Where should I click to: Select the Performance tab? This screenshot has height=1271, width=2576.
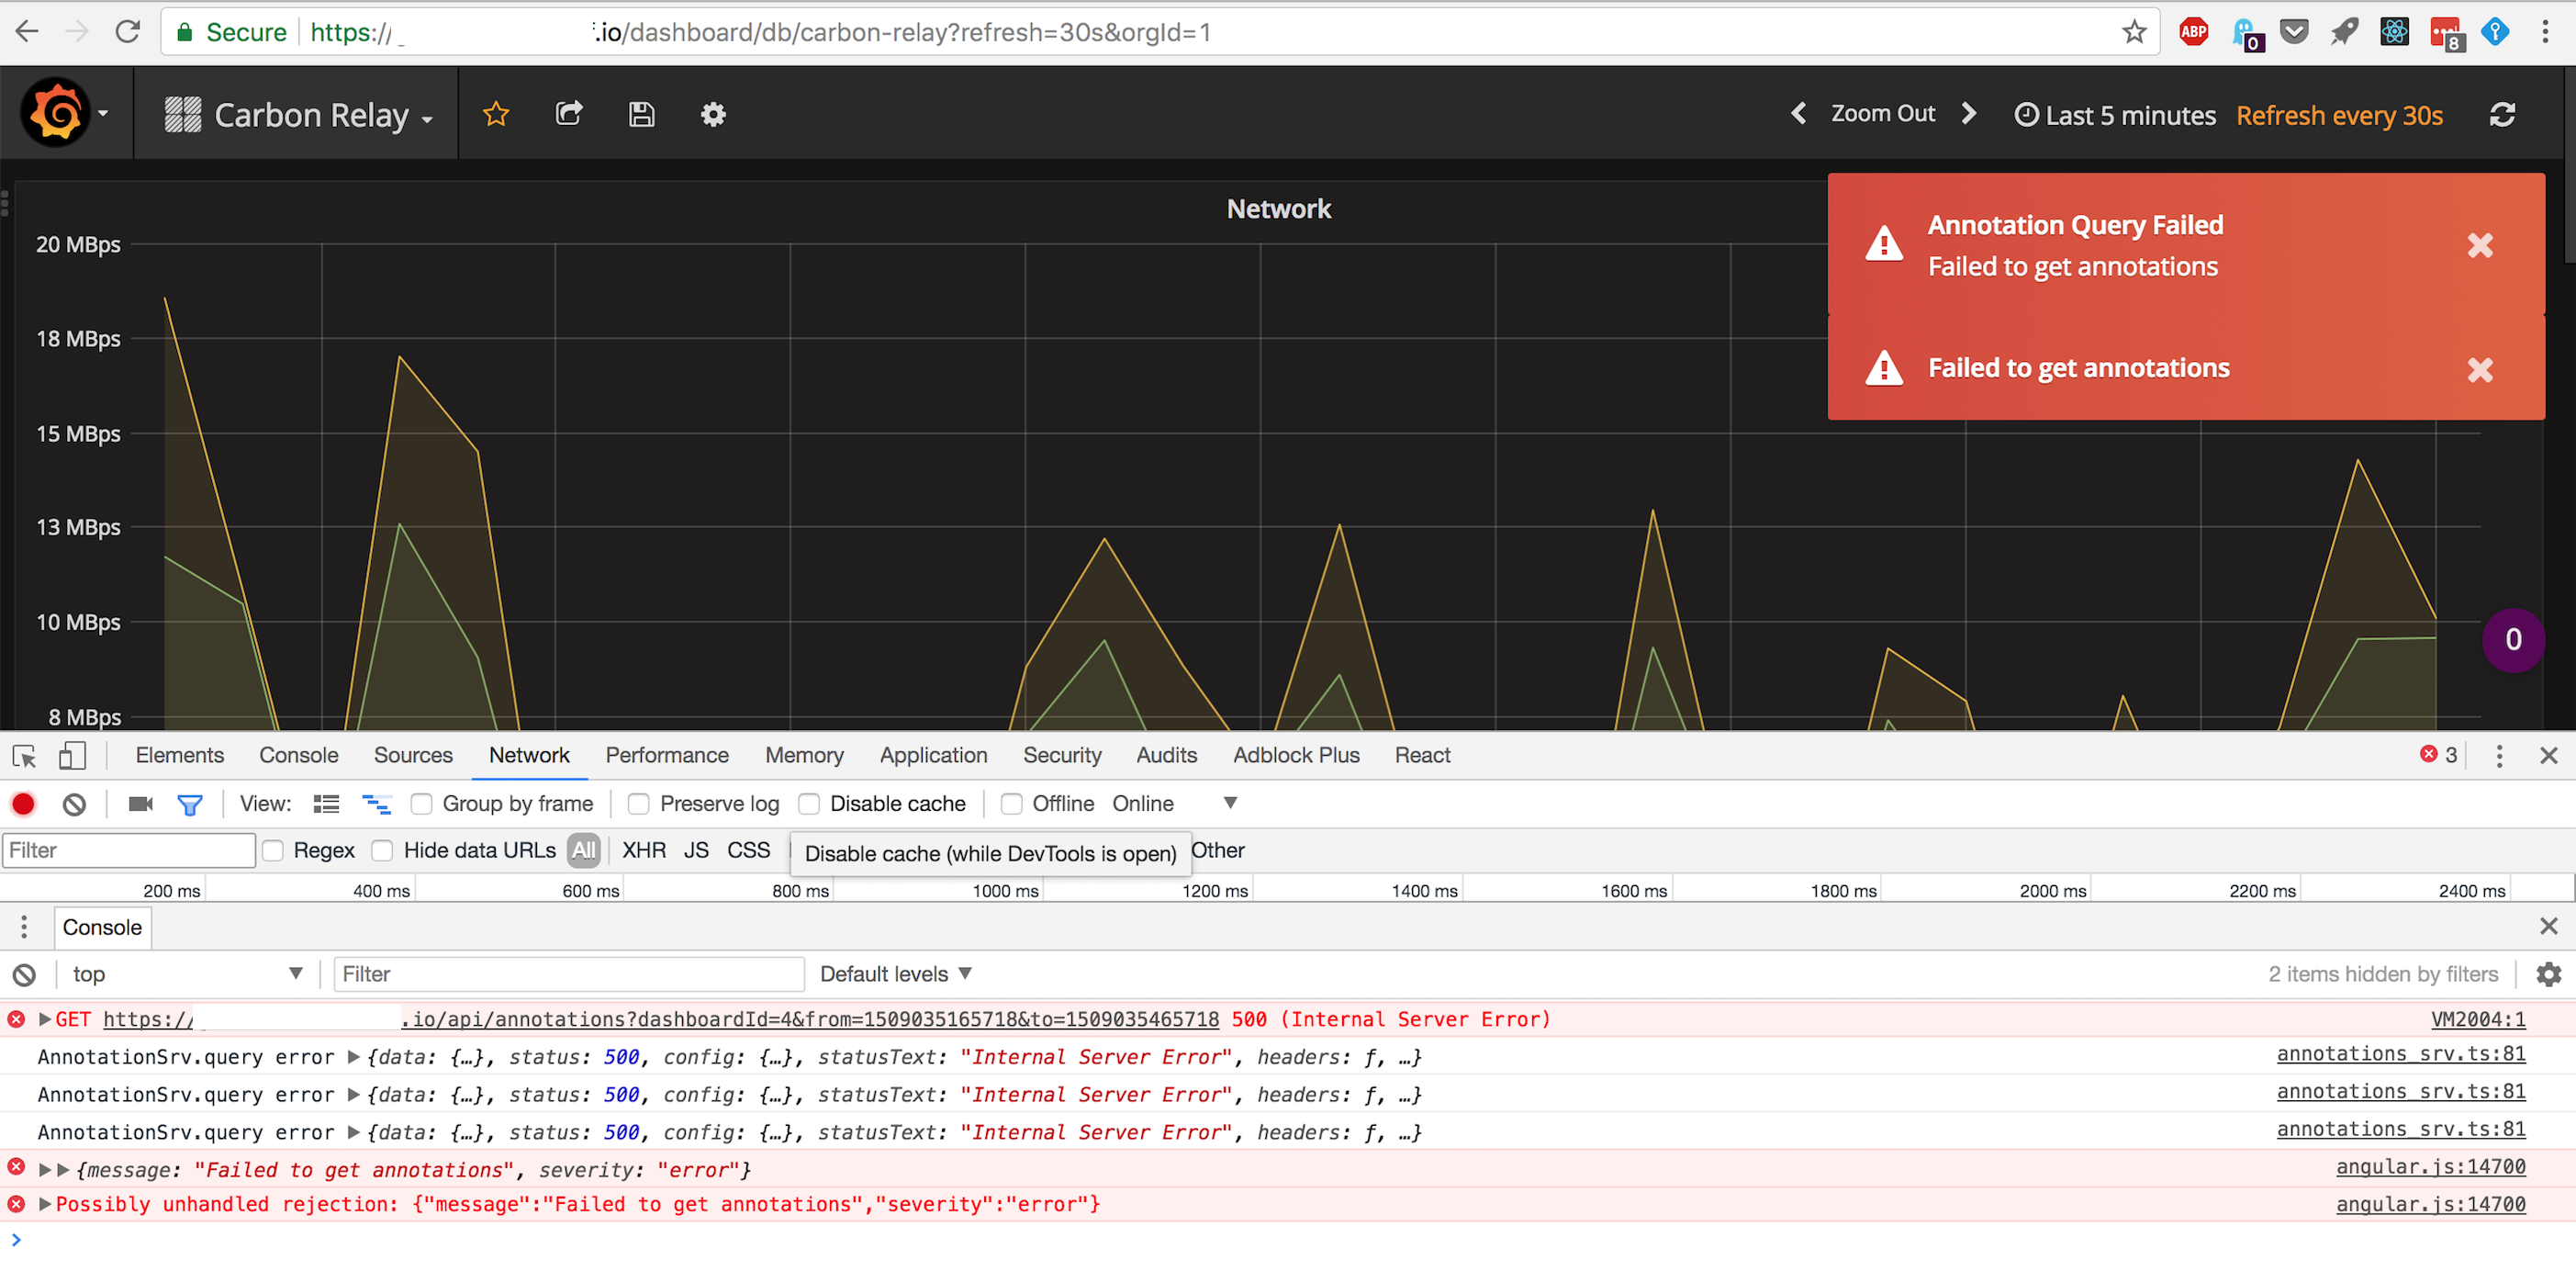point(666,755)
